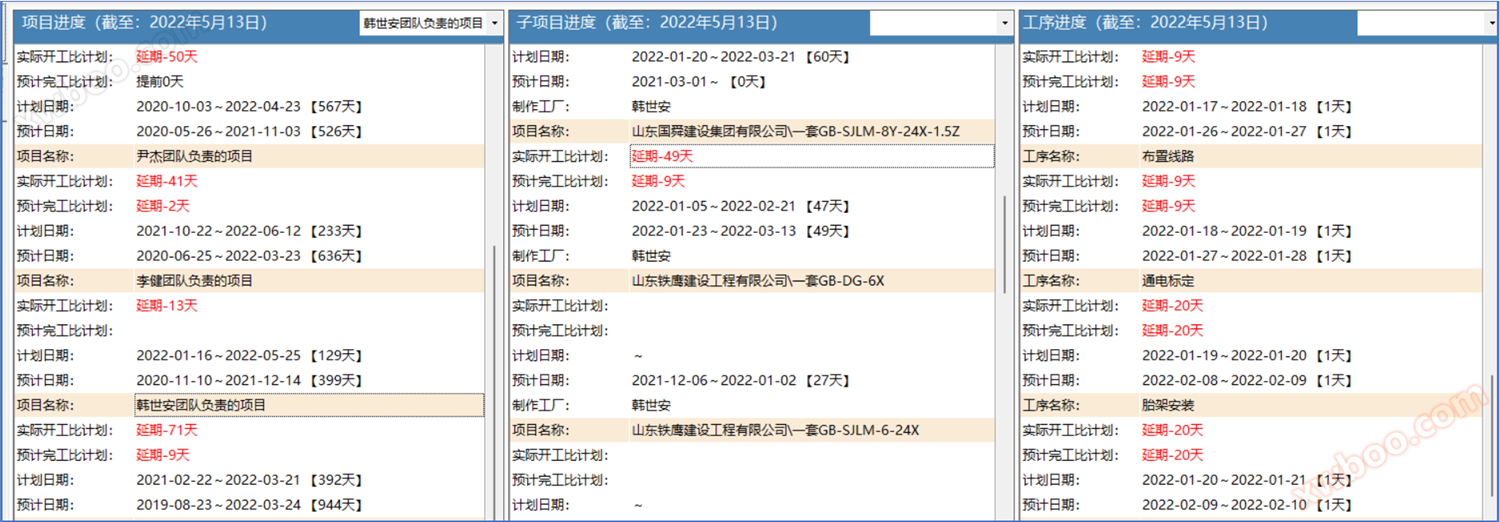1500x522 pixels.
Task: Click the highlighted 延期-49天 field
Action: click(x=811, y=156)
